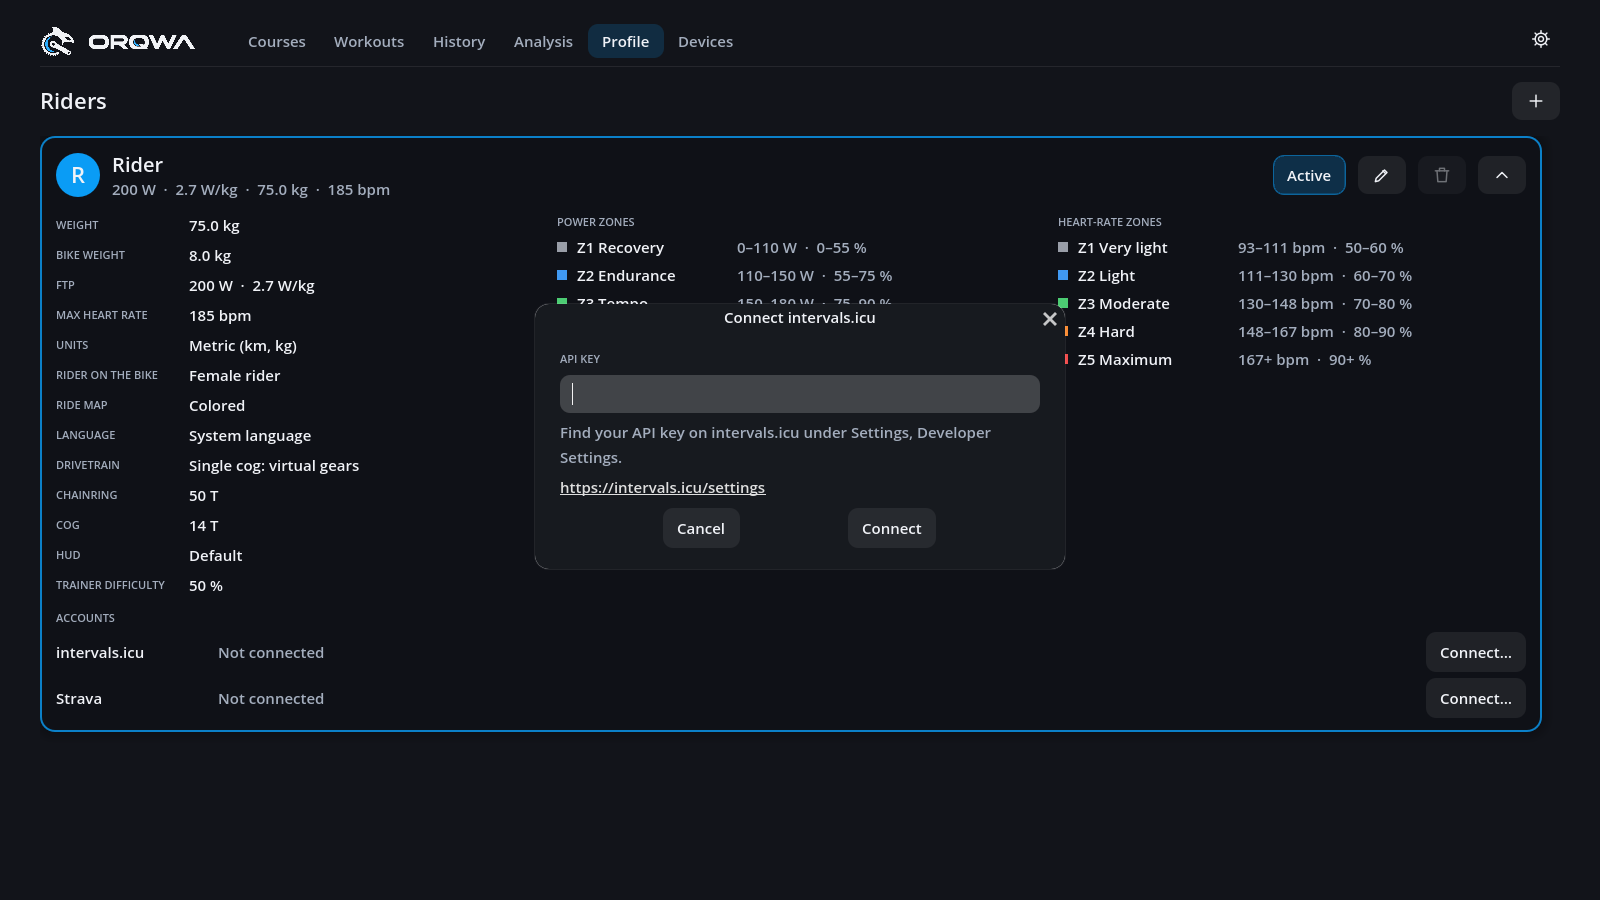
Task: Select the 'Z4 Hard' zone text
Action: click(1106, 332)
